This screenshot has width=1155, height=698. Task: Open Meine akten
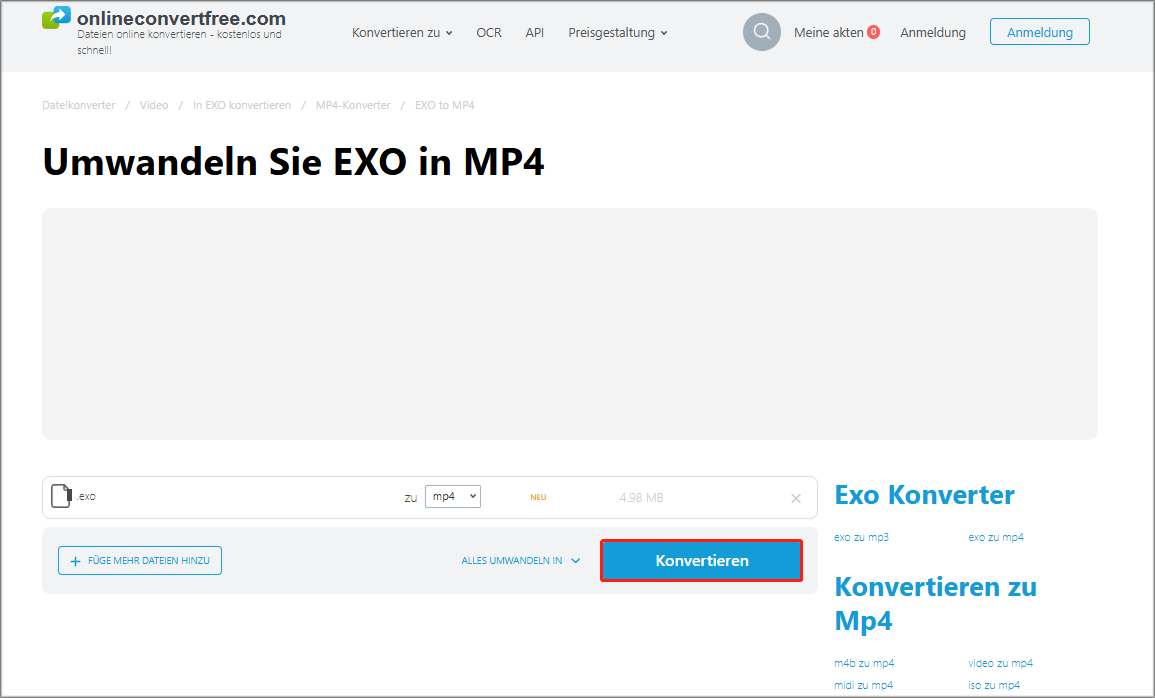click(828, 31)
